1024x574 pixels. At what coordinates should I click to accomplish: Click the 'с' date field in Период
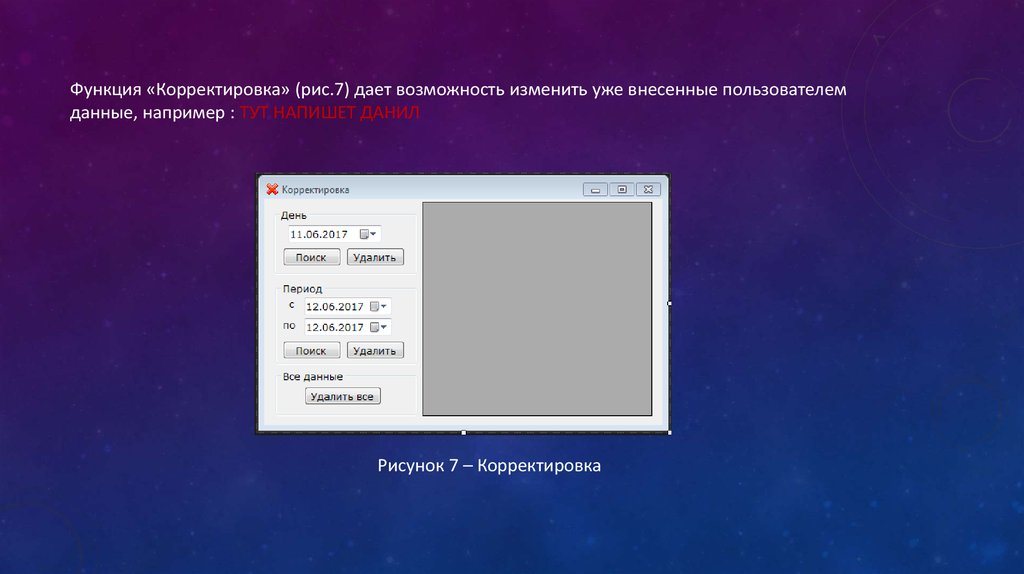click(335, 307)
